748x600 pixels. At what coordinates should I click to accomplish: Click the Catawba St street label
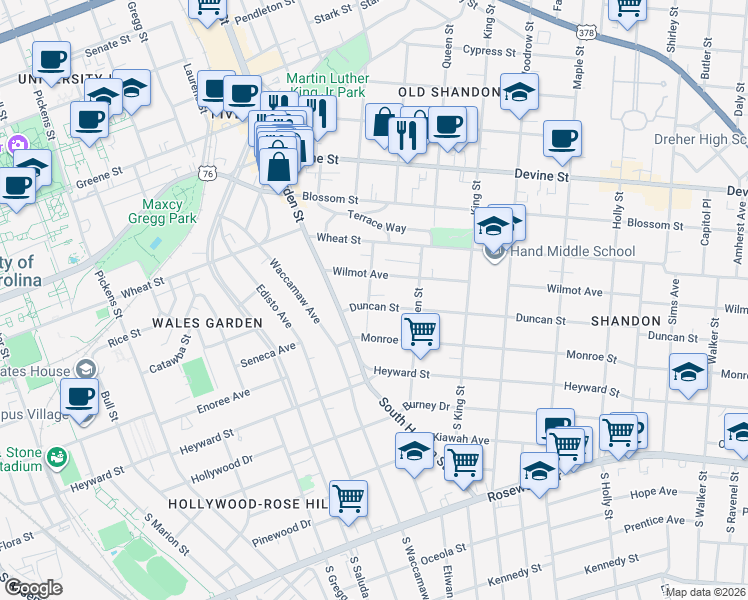tap(170, 354)
